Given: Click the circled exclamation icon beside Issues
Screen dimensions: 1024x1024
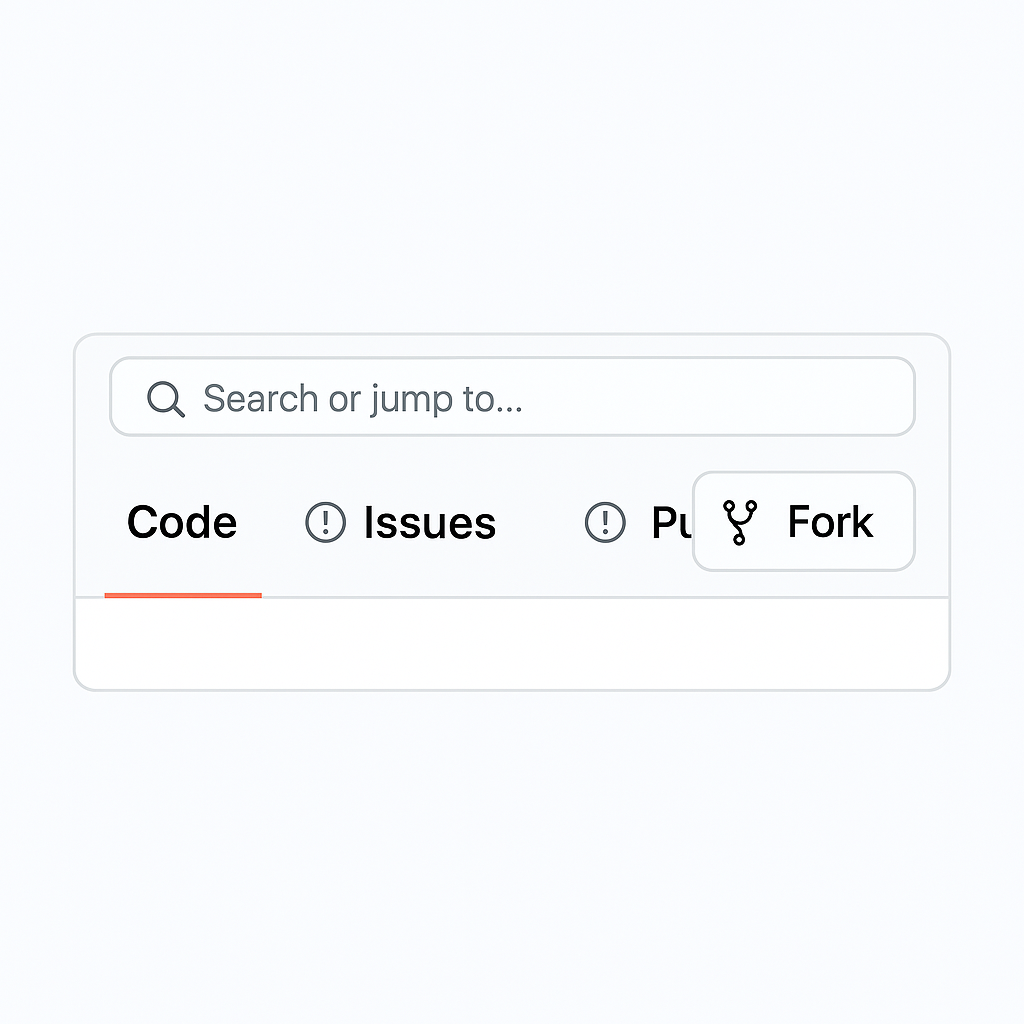Looking at the screenshot, I should click(x=325, y=522).
